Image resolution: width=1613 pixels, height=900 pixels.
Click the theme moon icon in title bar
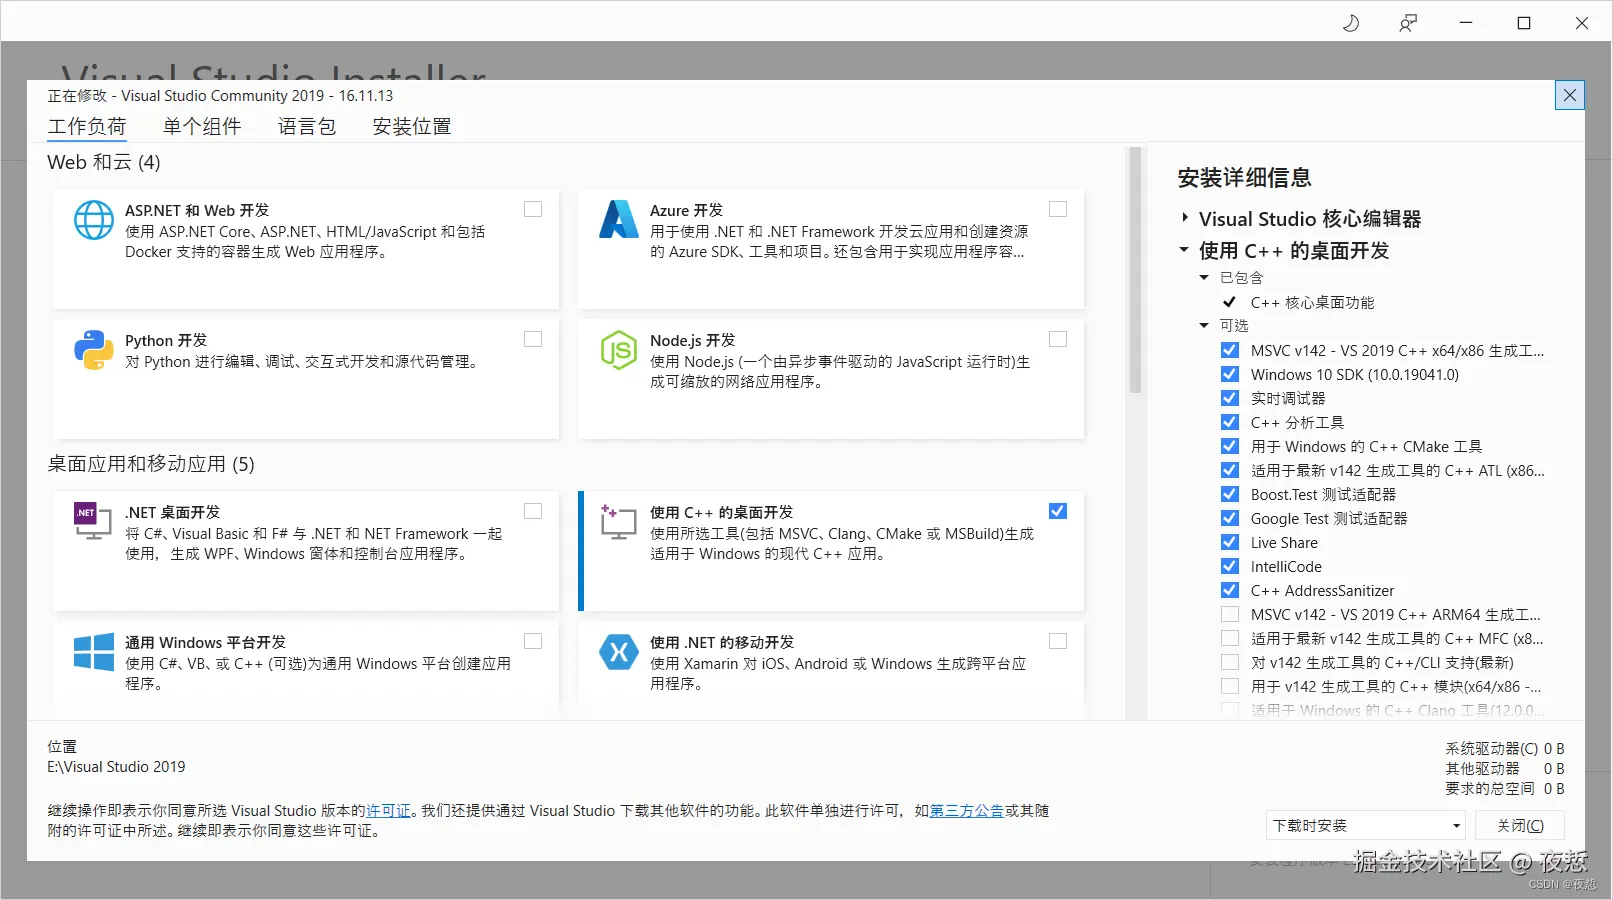[1350, 22]
